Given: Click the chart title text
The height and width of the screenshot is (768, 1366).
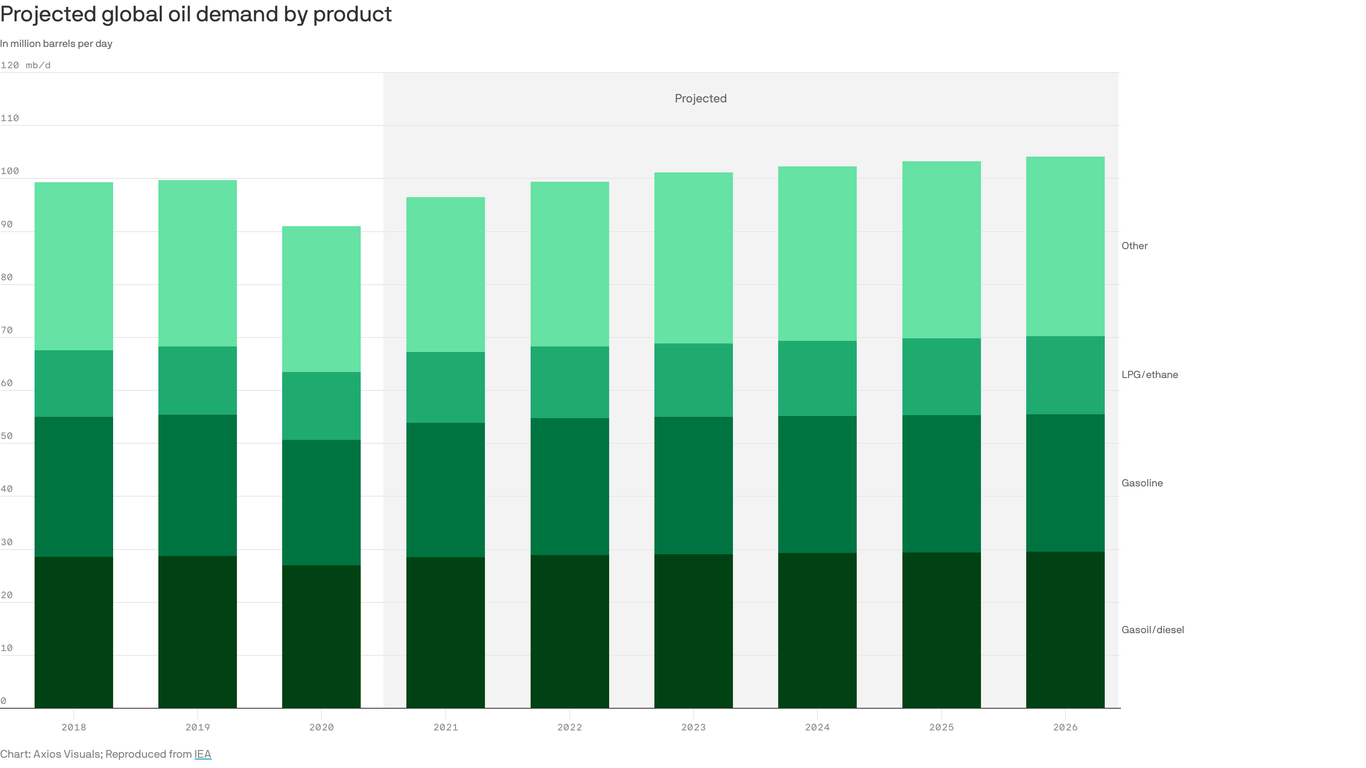Looking at the screenshot, I should pyautogui.click(x=196, y=14).
